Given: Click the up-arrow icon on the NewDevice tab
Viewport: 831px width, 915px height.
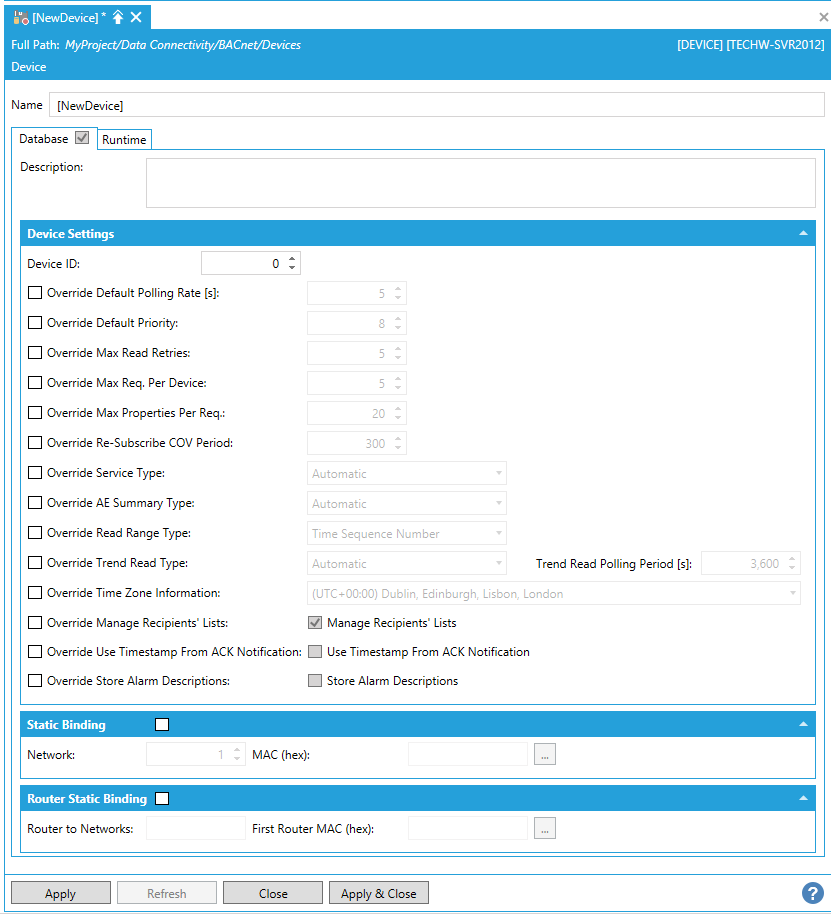Looking at the screenshot, I should 118,17.
